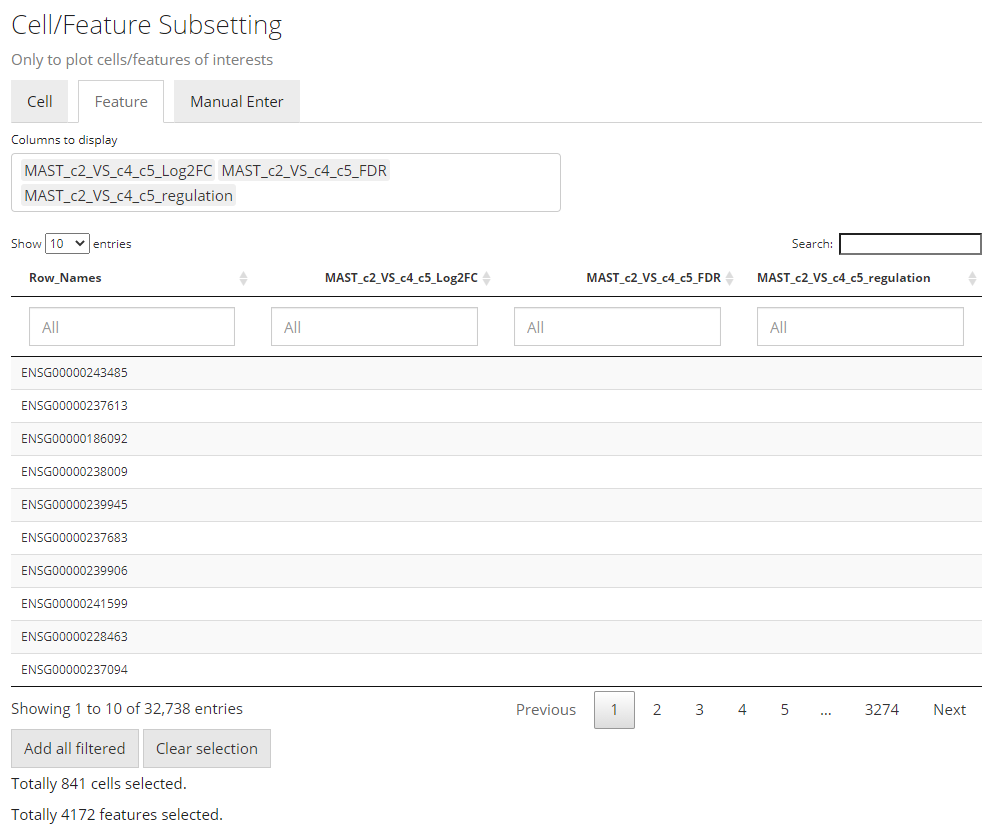Select row ENSG00000237094 in the table
Image resolution: width=994 pixels, height=837 pixels.
coord(75,670)
